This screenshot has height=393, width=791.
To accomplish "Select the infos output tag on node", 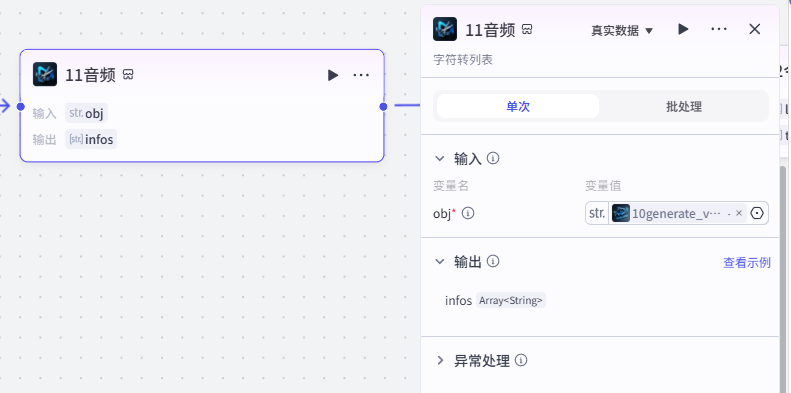I will pos(91,139).
